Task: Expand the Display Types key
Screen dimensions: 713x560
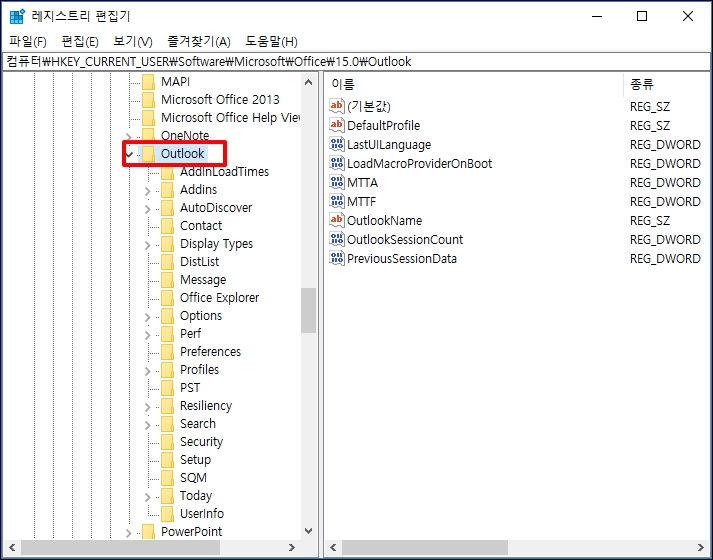Action: [x=147, y=245]
